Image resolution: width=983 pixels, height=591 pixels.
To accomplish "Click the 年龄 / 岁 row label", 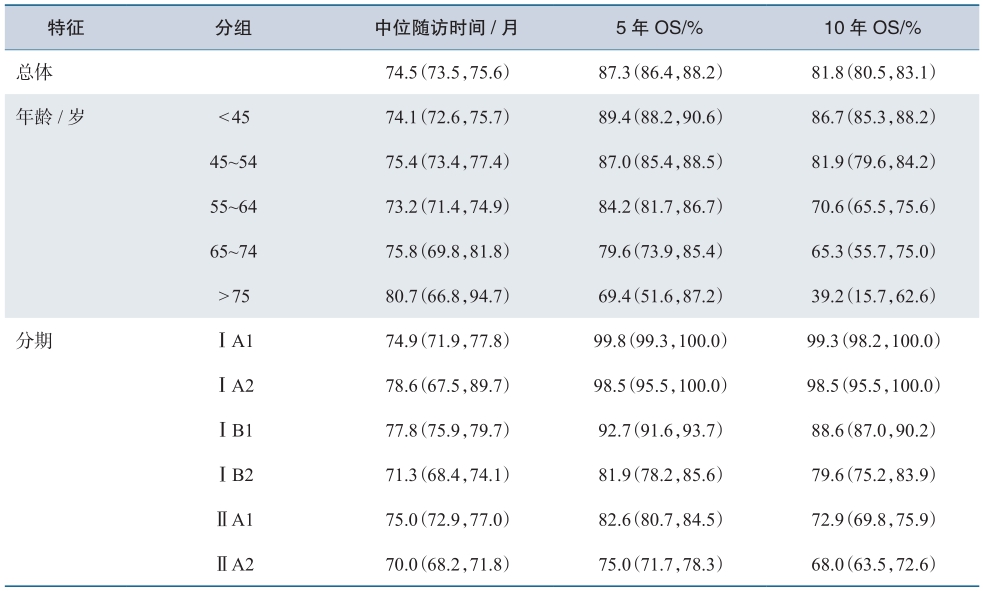I will pyautogui.click(x=50, y=117).
